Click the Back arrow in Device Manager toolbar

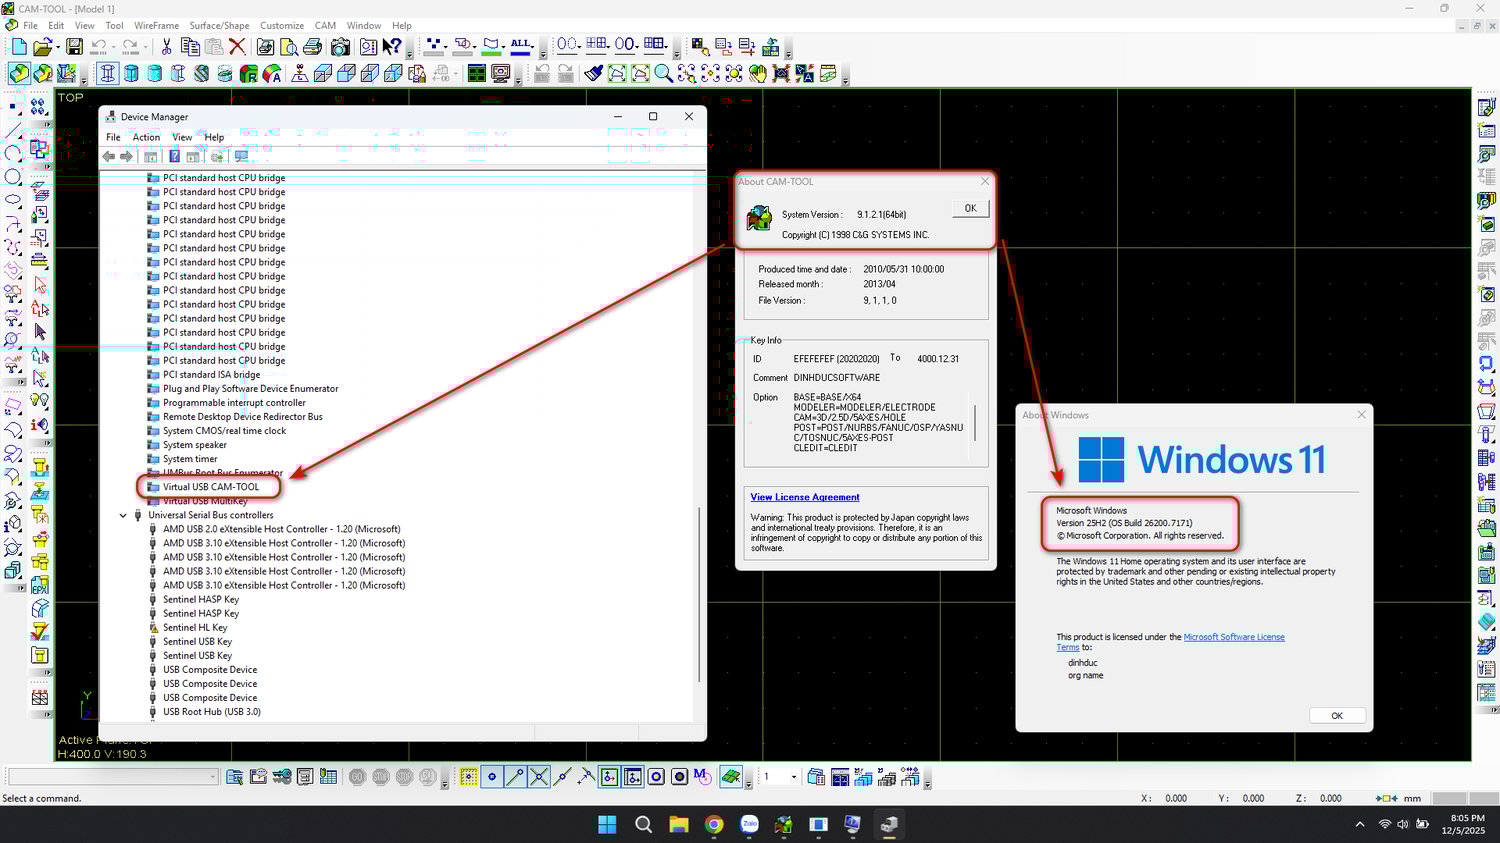tap(108, 157)
